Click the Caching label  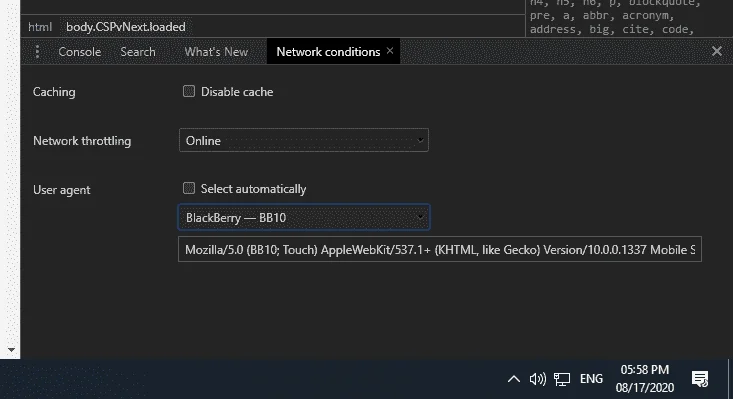(54, 92)
